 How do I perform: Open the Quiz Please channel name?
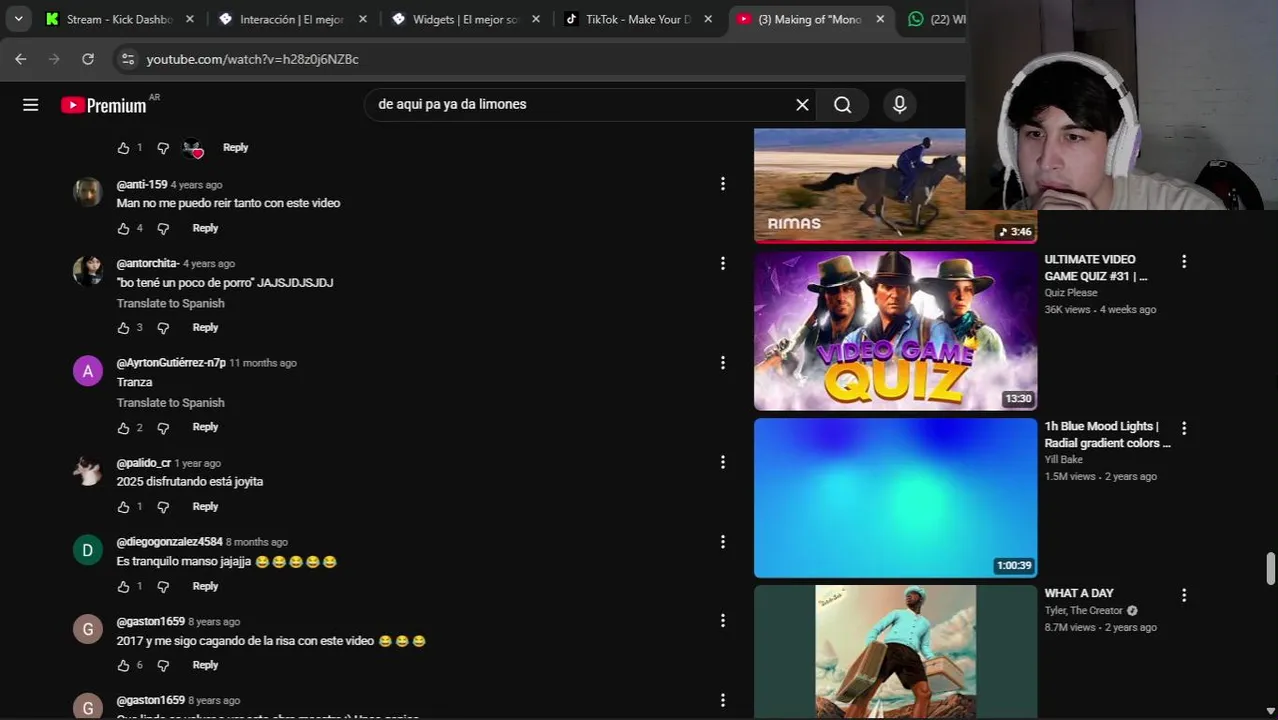pos(1071,293)
